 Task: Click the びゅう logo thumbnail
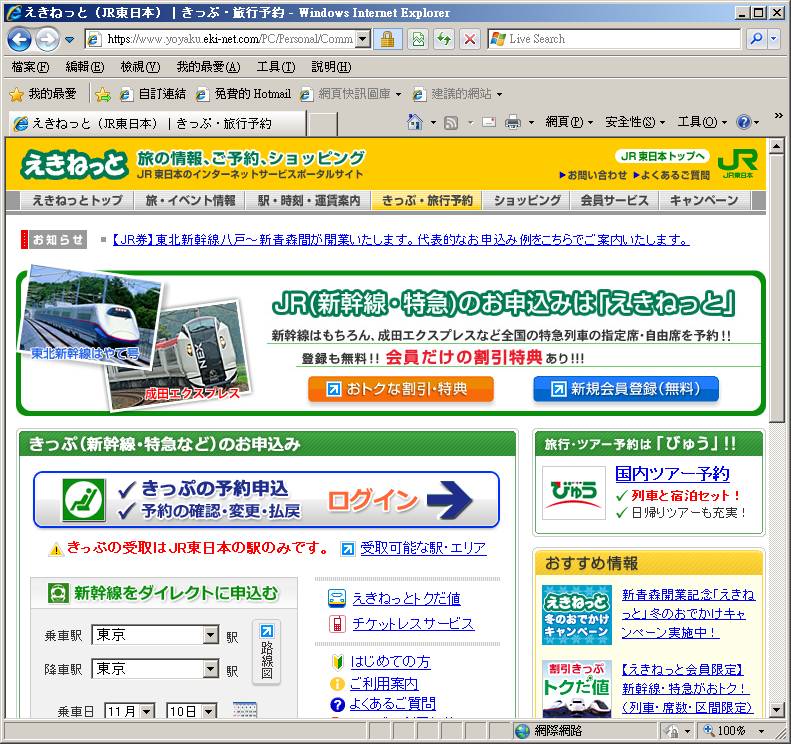574,492
